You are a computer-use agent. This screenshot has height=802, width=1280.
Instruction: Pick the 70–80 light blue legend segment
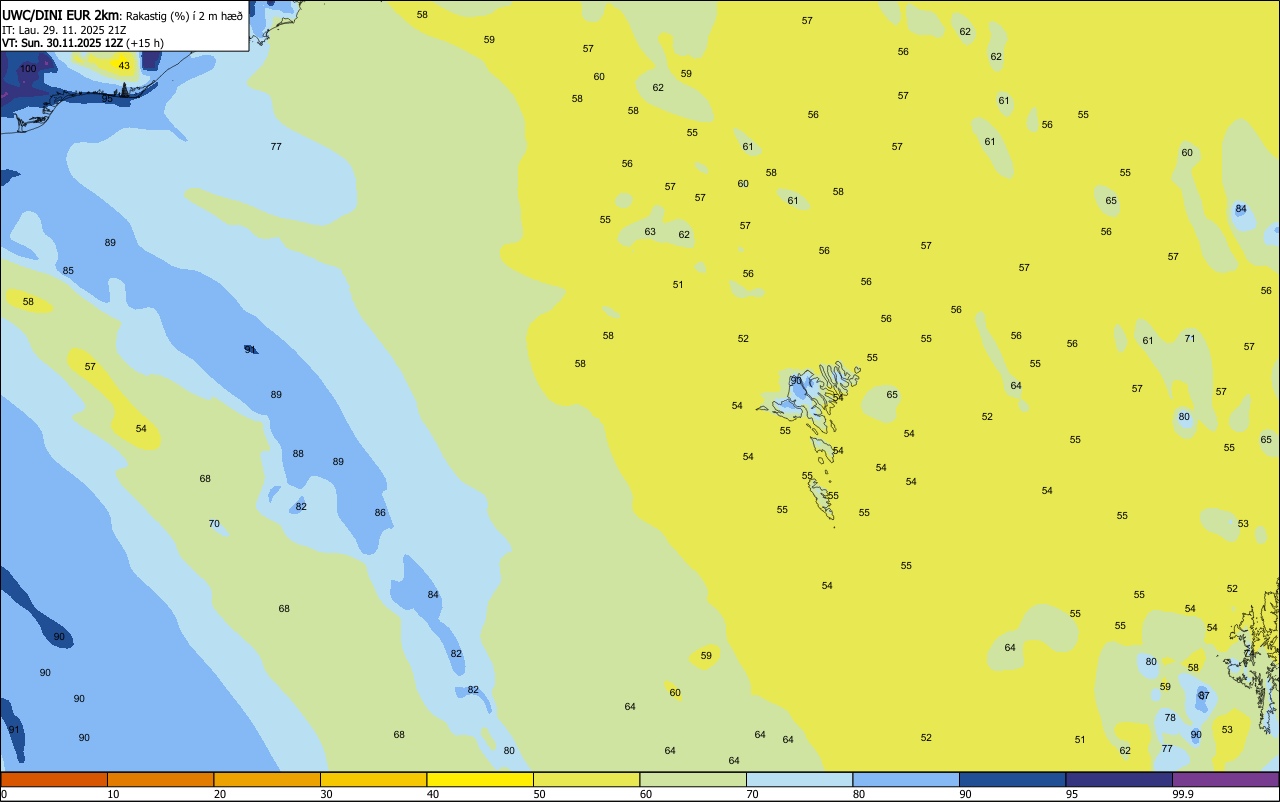(799, 779)
